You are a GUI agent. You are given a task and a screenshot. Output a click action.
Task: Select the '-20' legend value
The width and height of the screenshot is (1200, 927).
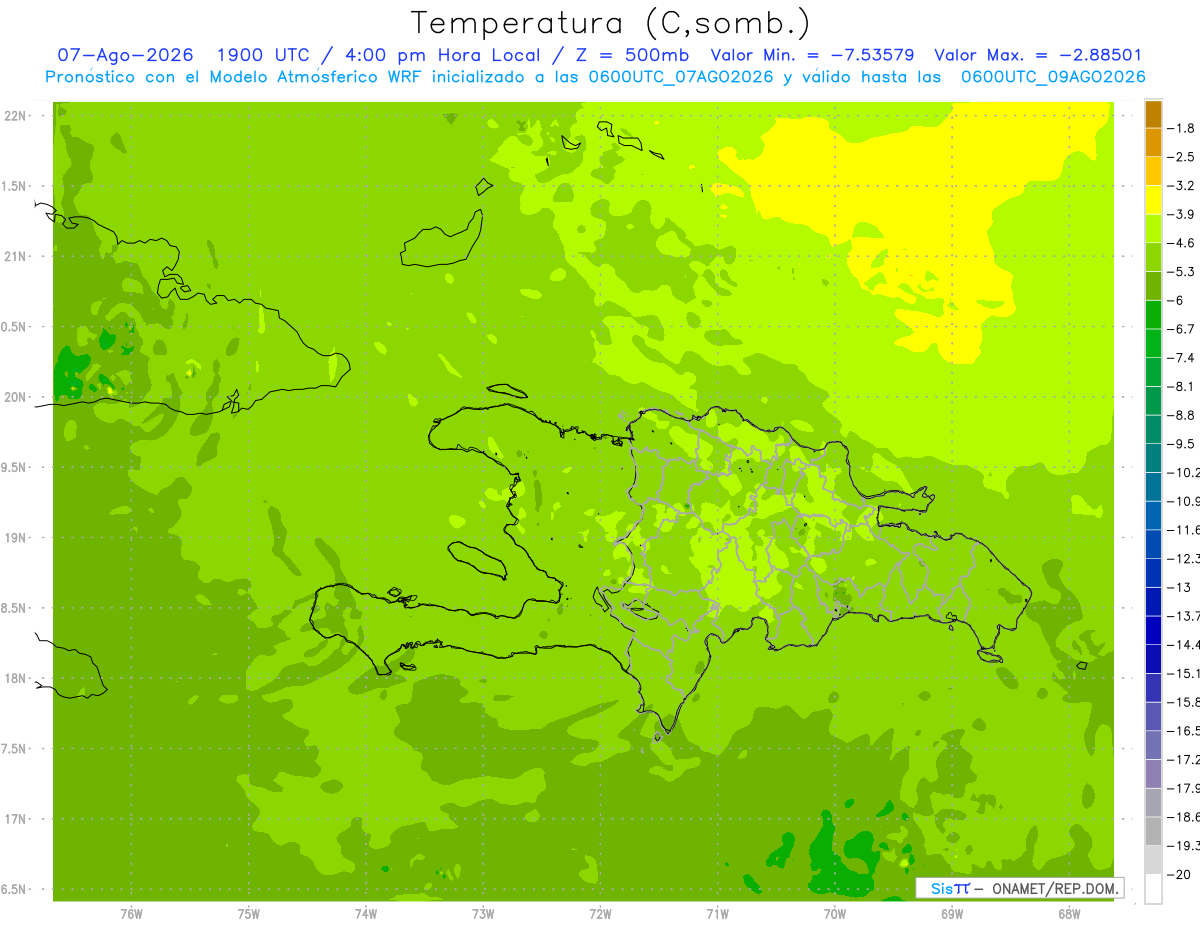tap(1179, 874)
